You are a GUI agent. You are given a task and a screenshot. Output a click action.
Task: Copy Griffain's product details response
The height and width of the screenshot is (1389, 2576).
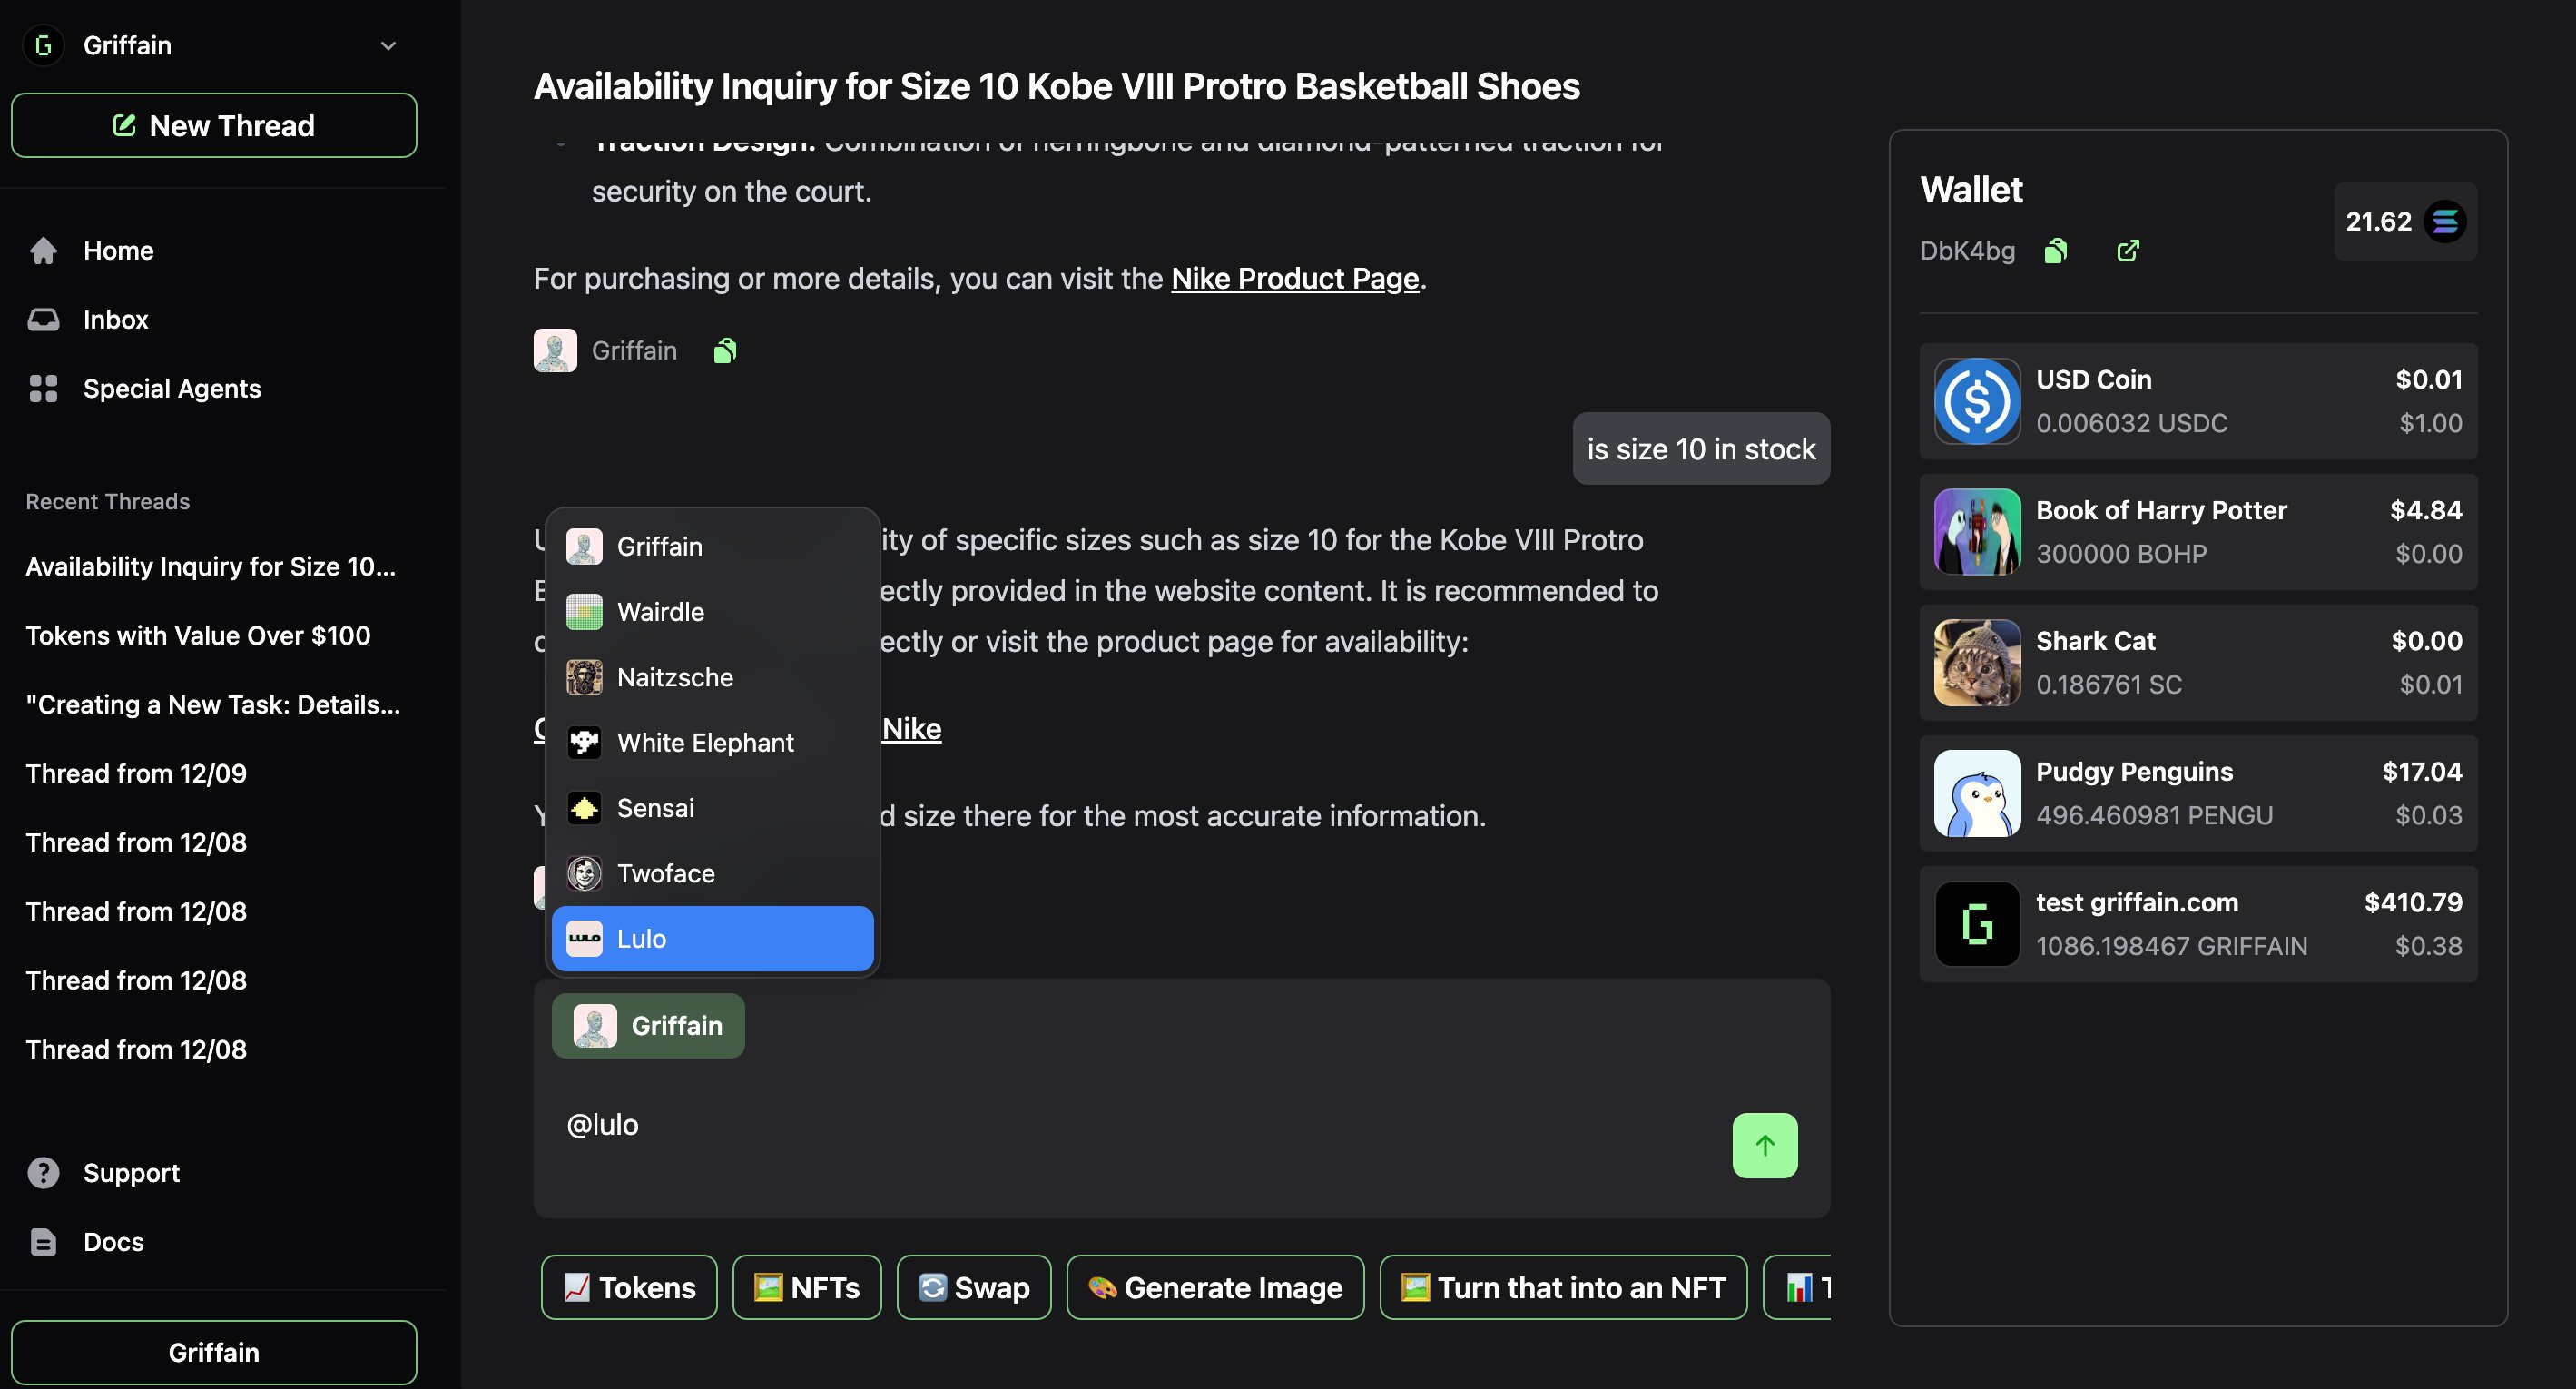click(725, 351)
